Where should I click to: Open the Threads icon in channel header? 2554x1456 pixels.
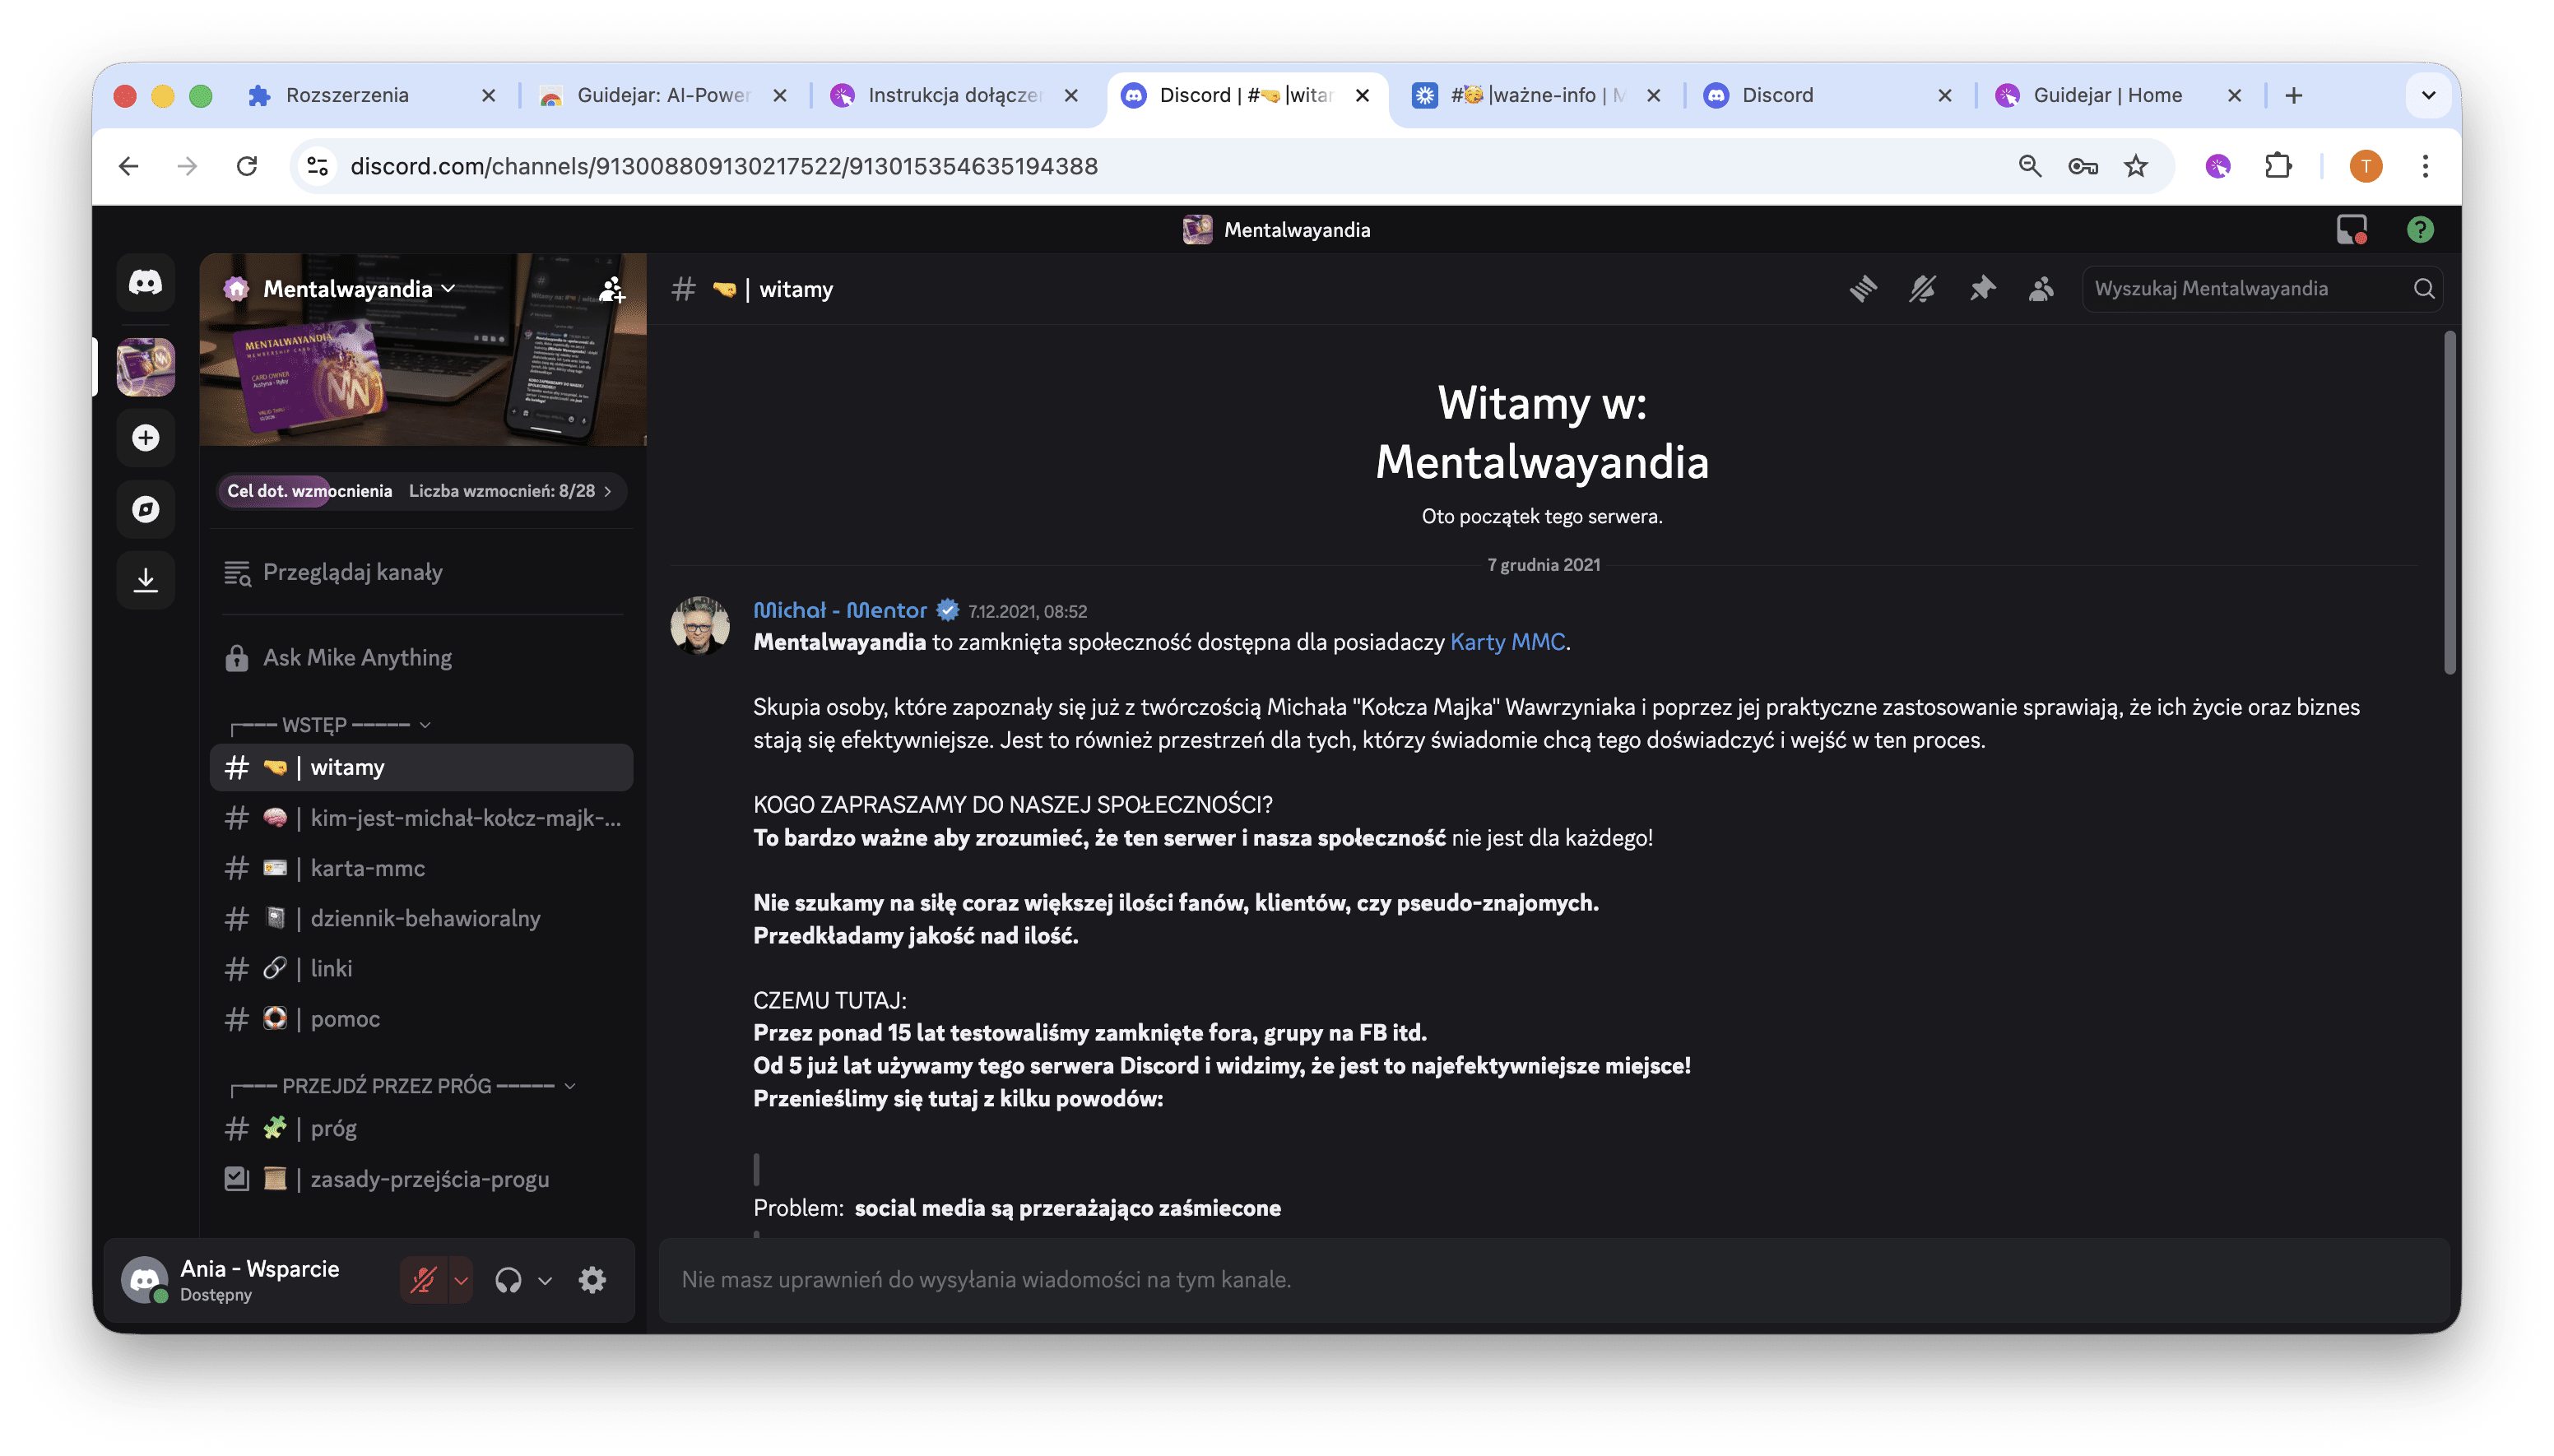pyautogui.click(x=1862, y=289)
